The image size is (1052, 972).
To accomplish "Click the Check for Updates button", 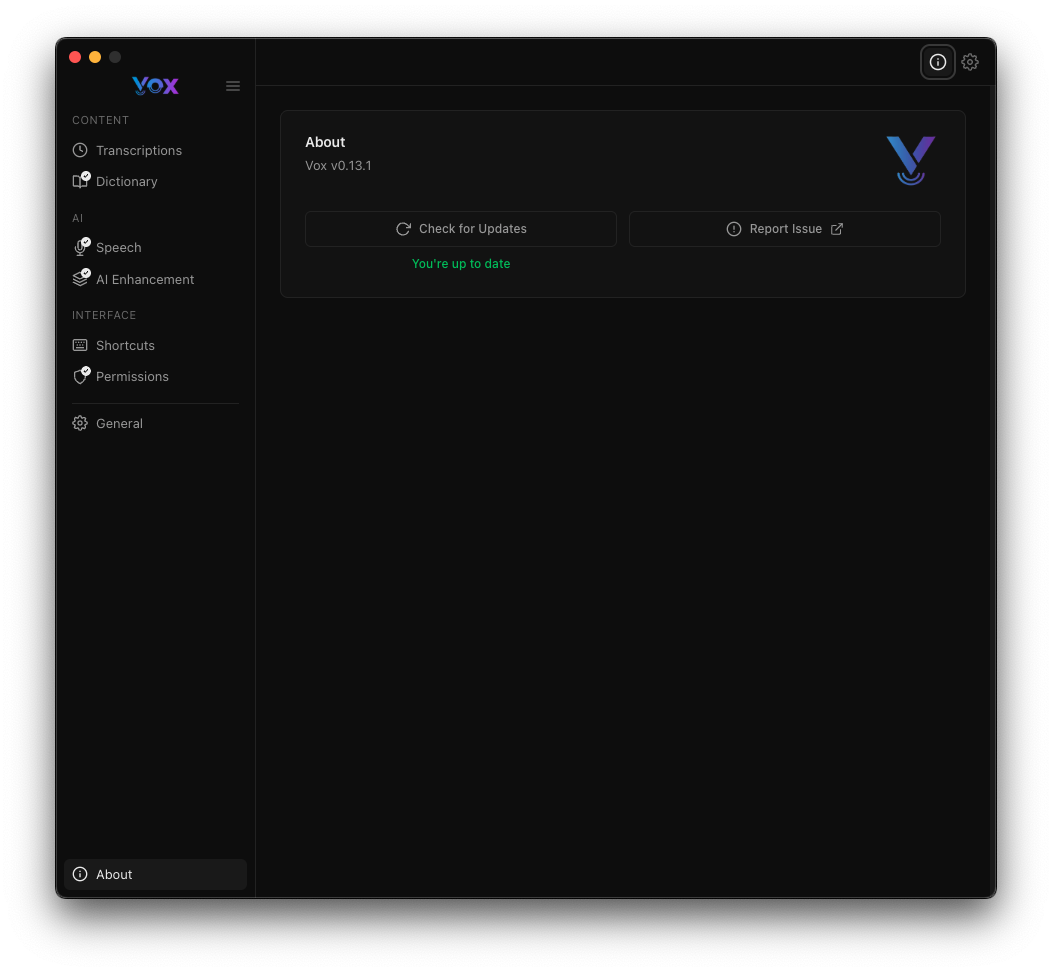I will point(461,229).
